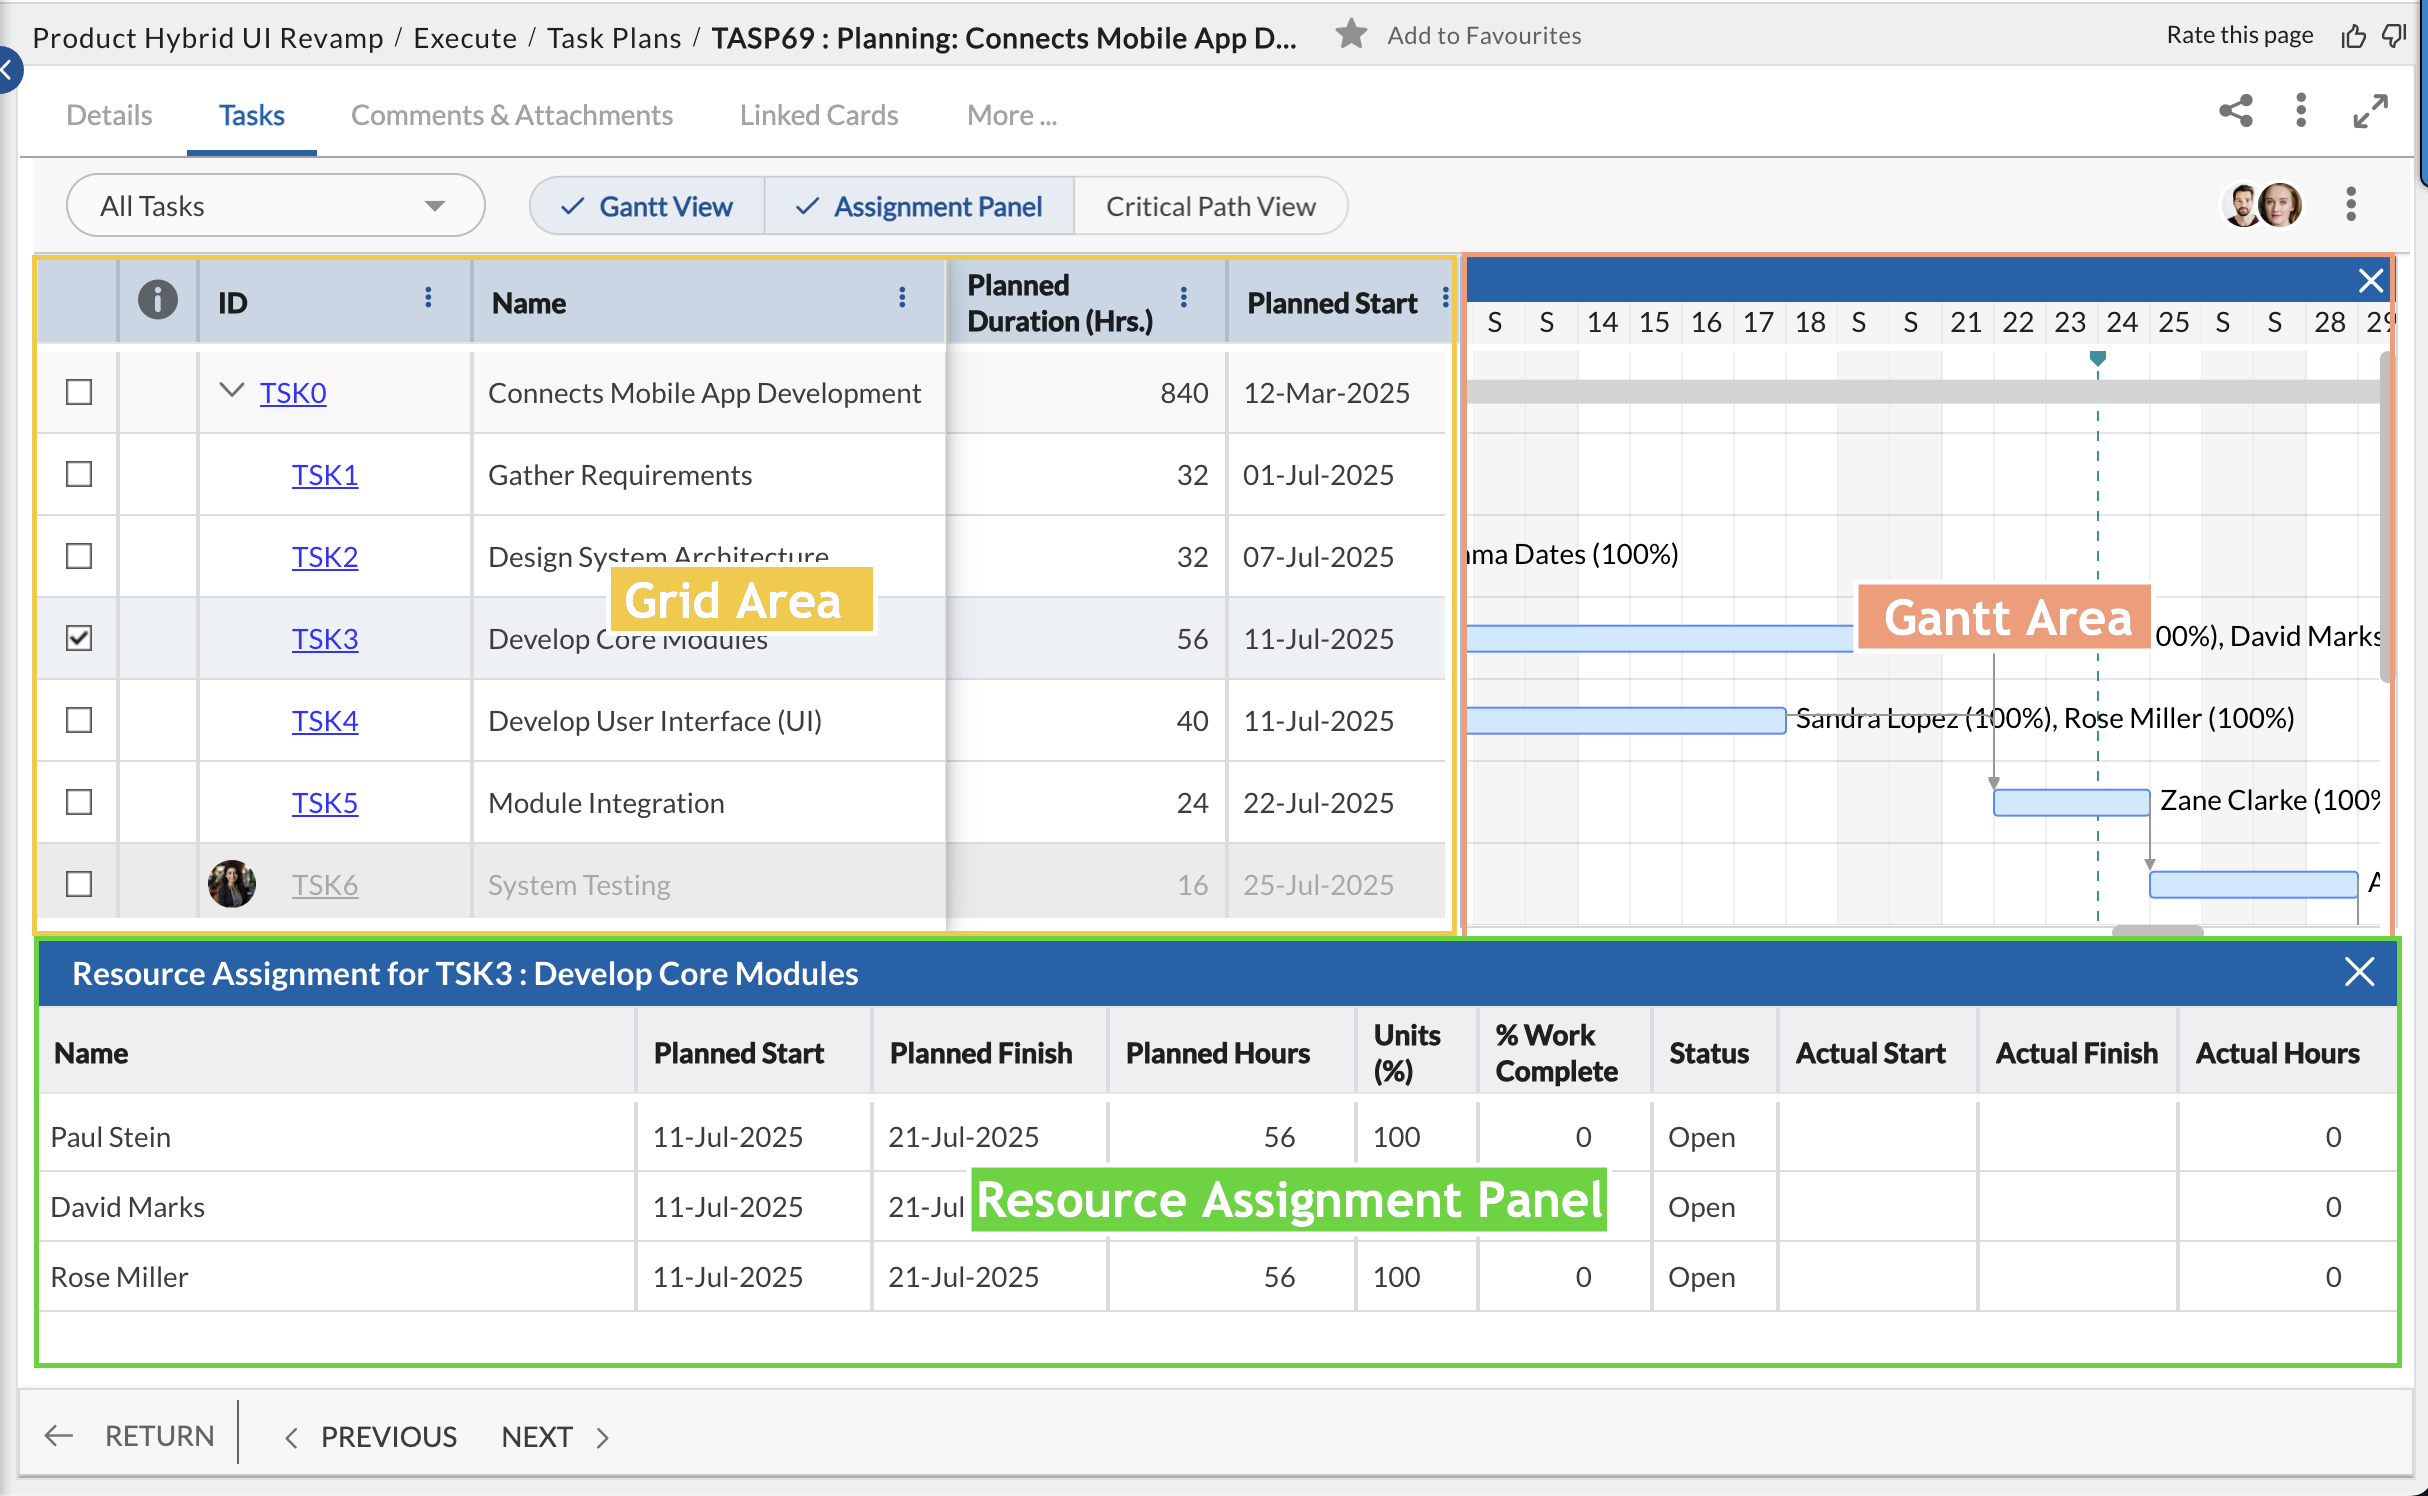Viewport: 2428px width, 1496px height.
Task: Click the info icon in the grid header
Action: pos(158,300)
